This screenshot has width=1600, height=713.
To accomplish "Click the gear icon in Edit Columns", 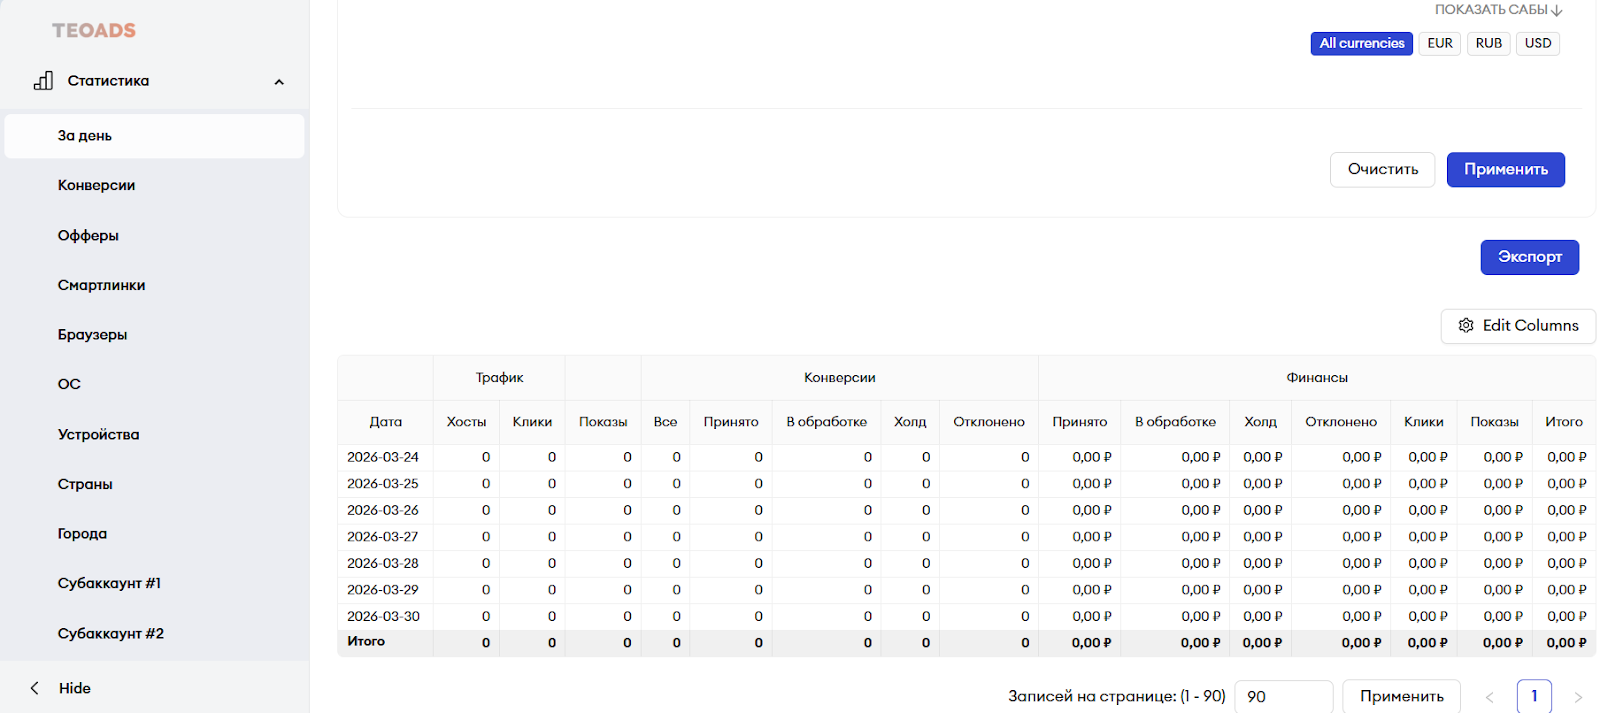I will (1466, 326).
